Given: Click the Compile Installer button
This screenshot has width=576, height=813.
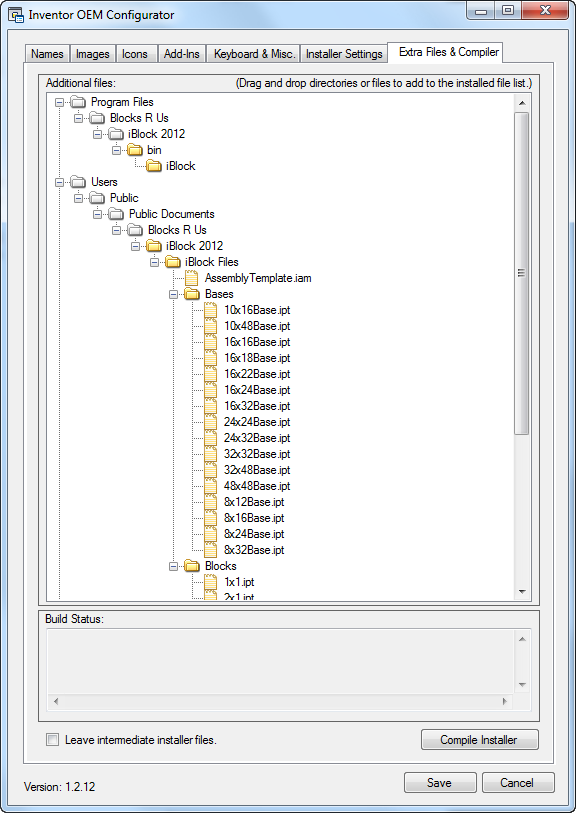Looking at the screenshot, I should (x=480, y=739).
